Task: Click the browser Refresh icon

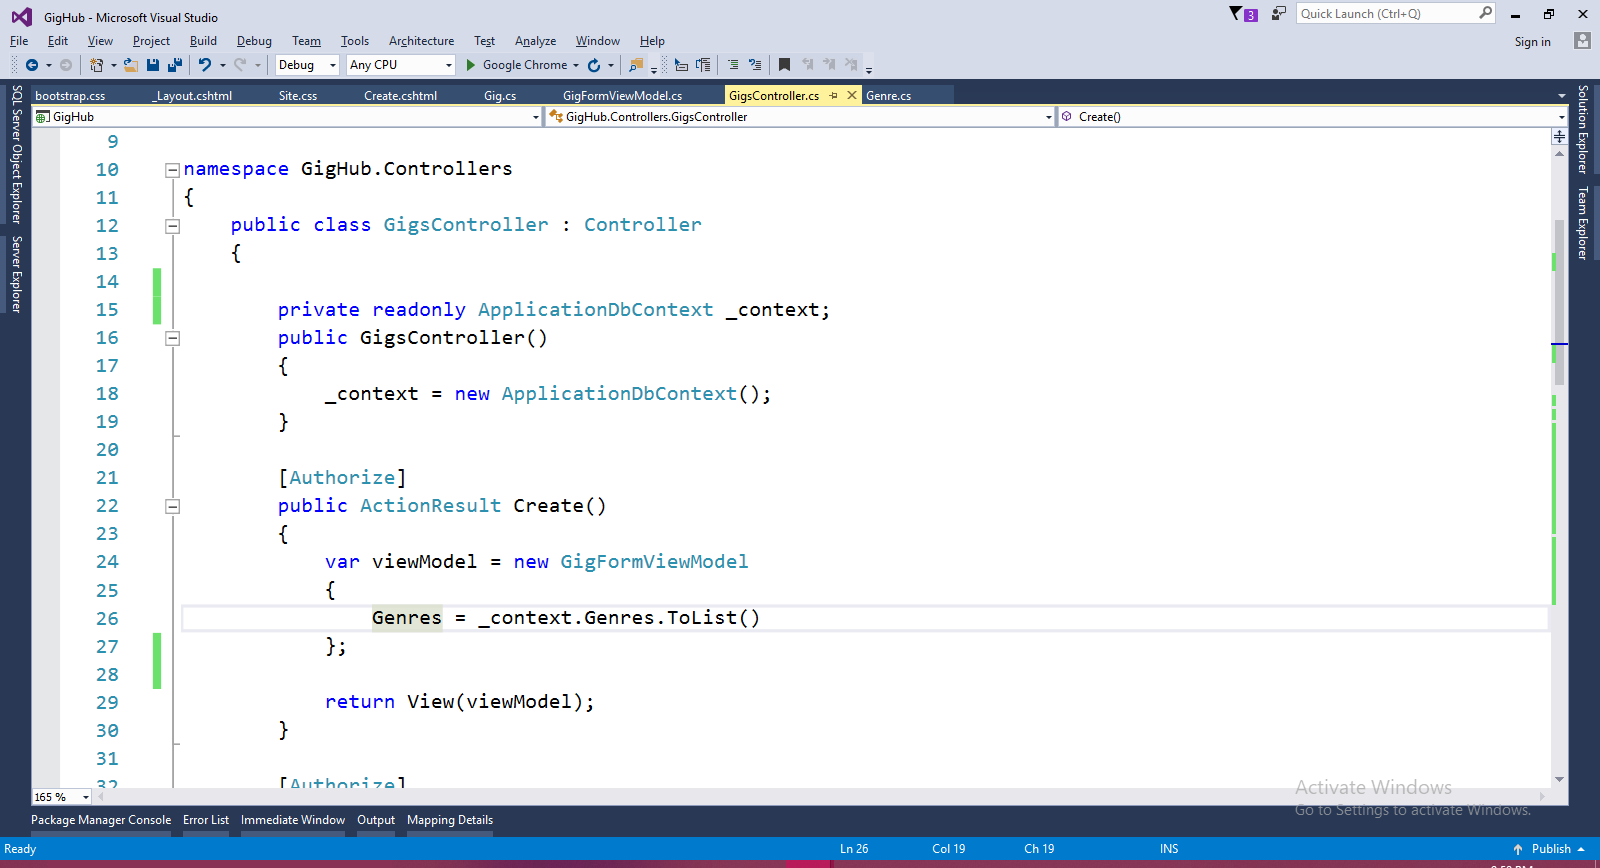Action: [x=594, y=65]
